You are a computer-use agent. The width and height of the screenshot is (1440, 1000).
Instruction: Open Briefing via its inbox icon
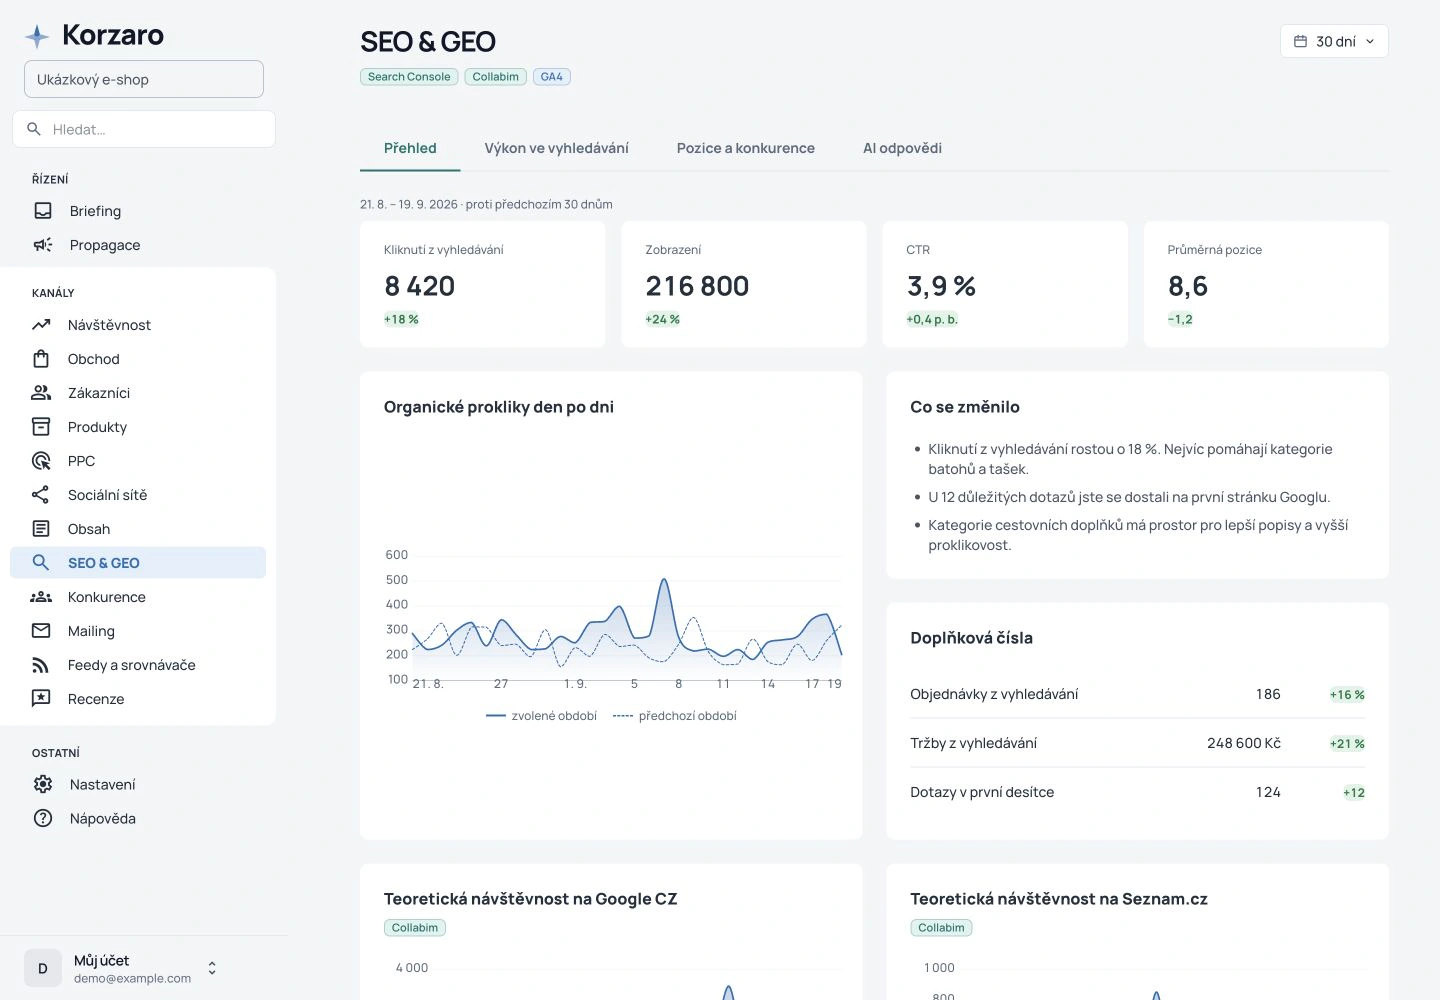click(x=43, y=211)
